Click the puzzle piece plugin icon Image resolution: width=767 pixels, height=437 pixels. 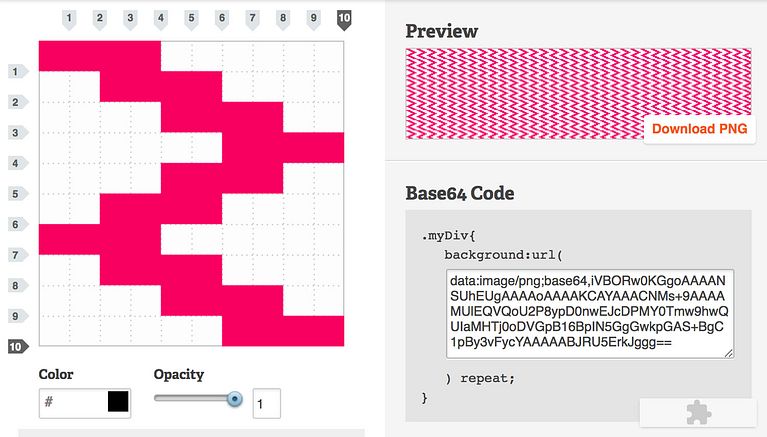point(698,413)
